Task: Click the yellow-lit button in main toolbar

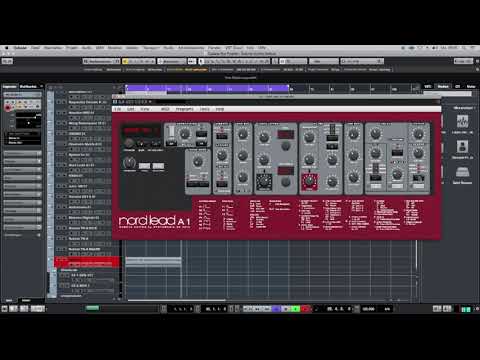Action: click(x=125, y=61)
